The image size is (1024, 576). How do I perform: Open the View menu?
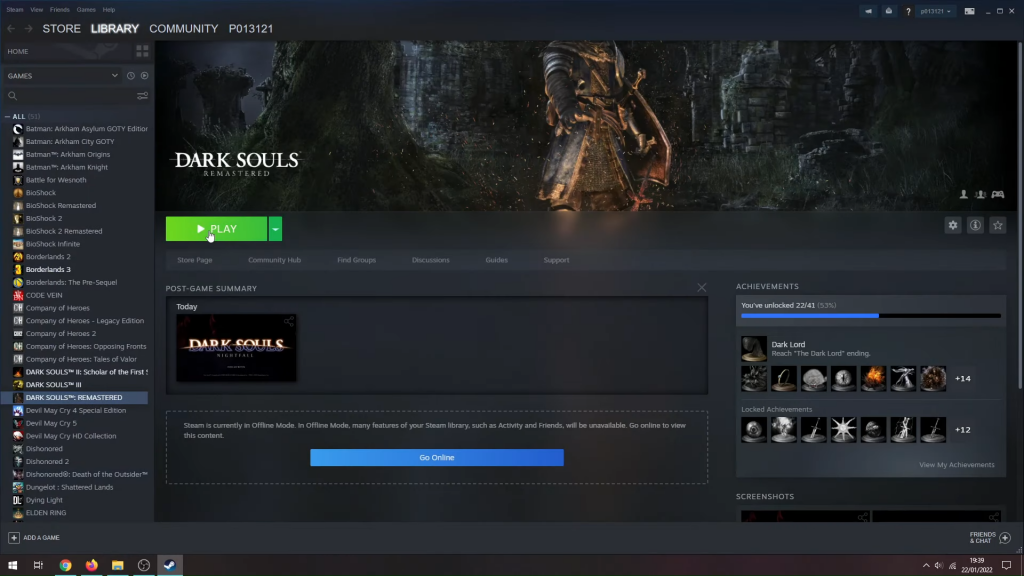coord(37,10)
